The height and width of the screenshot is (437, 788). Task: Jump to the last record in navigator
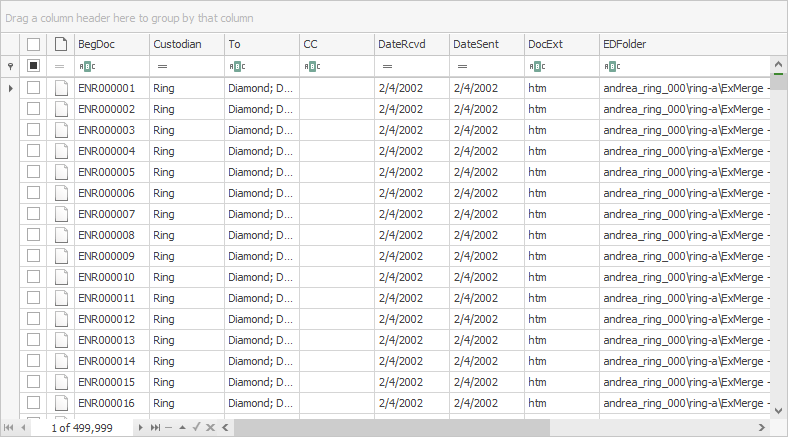click(155, 428)
